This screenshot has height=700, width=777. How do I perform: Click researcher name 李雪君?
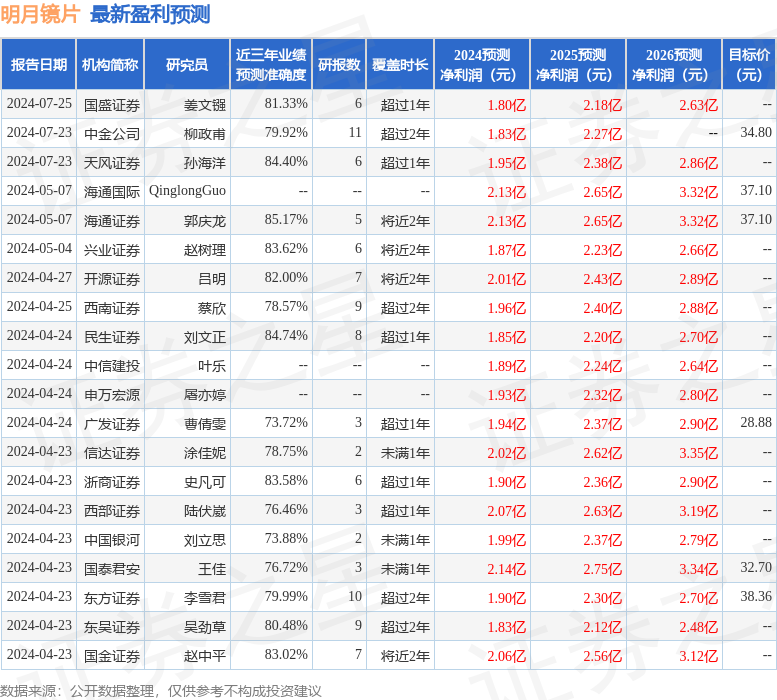(205, 597)
